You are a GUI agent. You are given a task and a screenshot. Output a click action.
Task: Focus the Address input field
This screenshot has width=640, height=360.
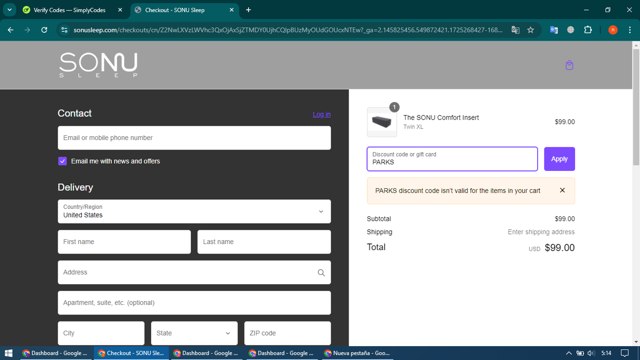(194, 272)
